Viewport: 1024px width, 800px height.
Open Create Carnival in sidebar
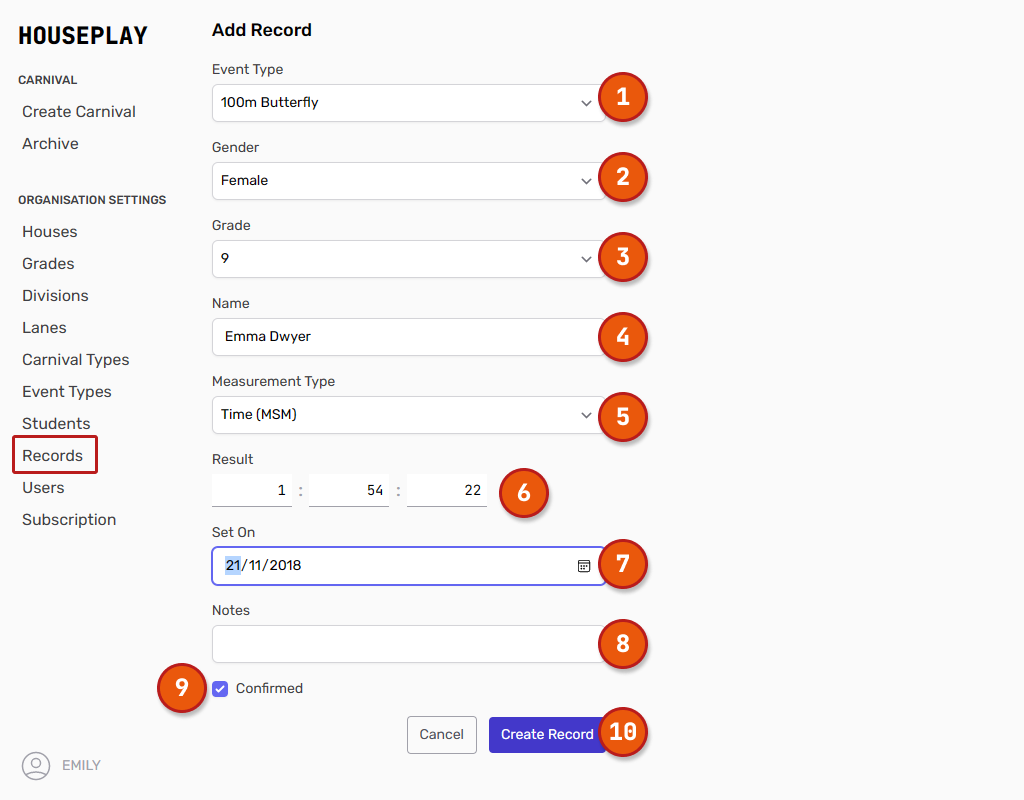tap(79, 112)
